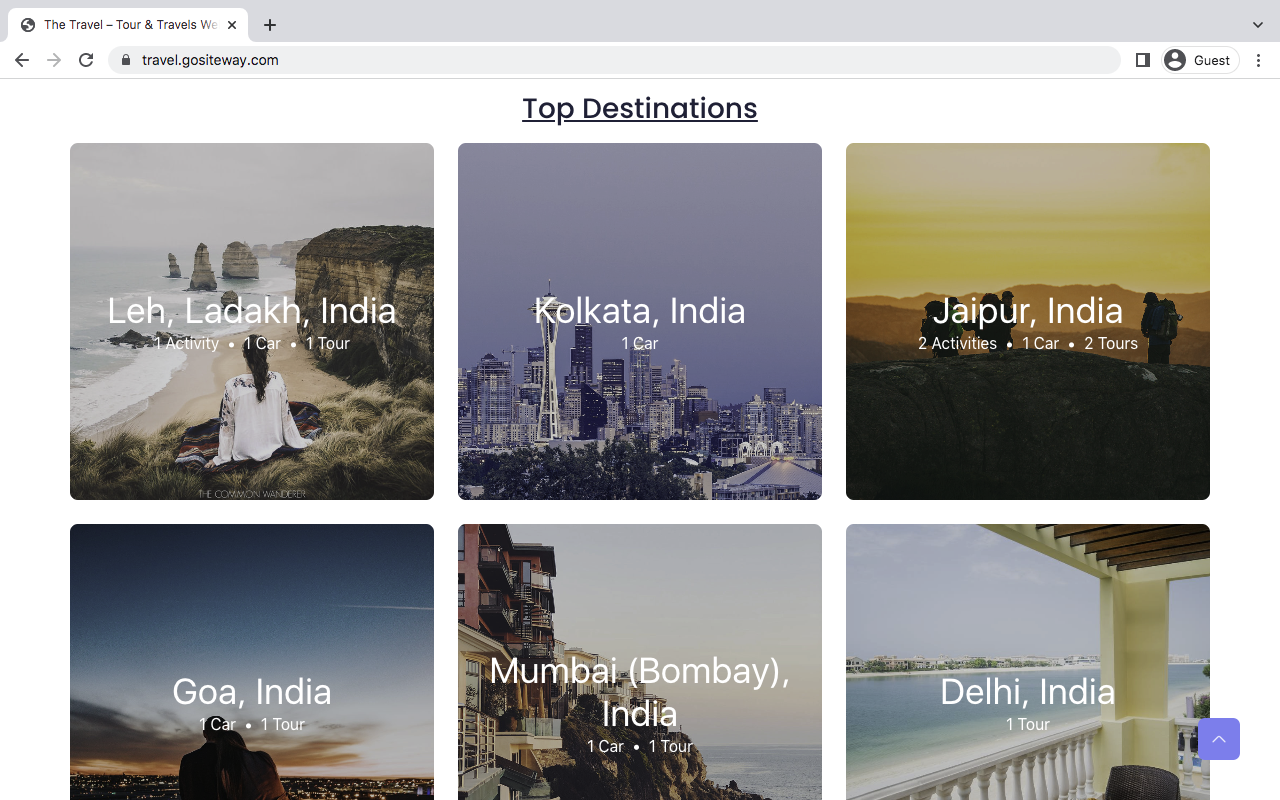1280x800 pixels.
Task: Click the Top Destinations heading
Action: [x=640, y=108]
